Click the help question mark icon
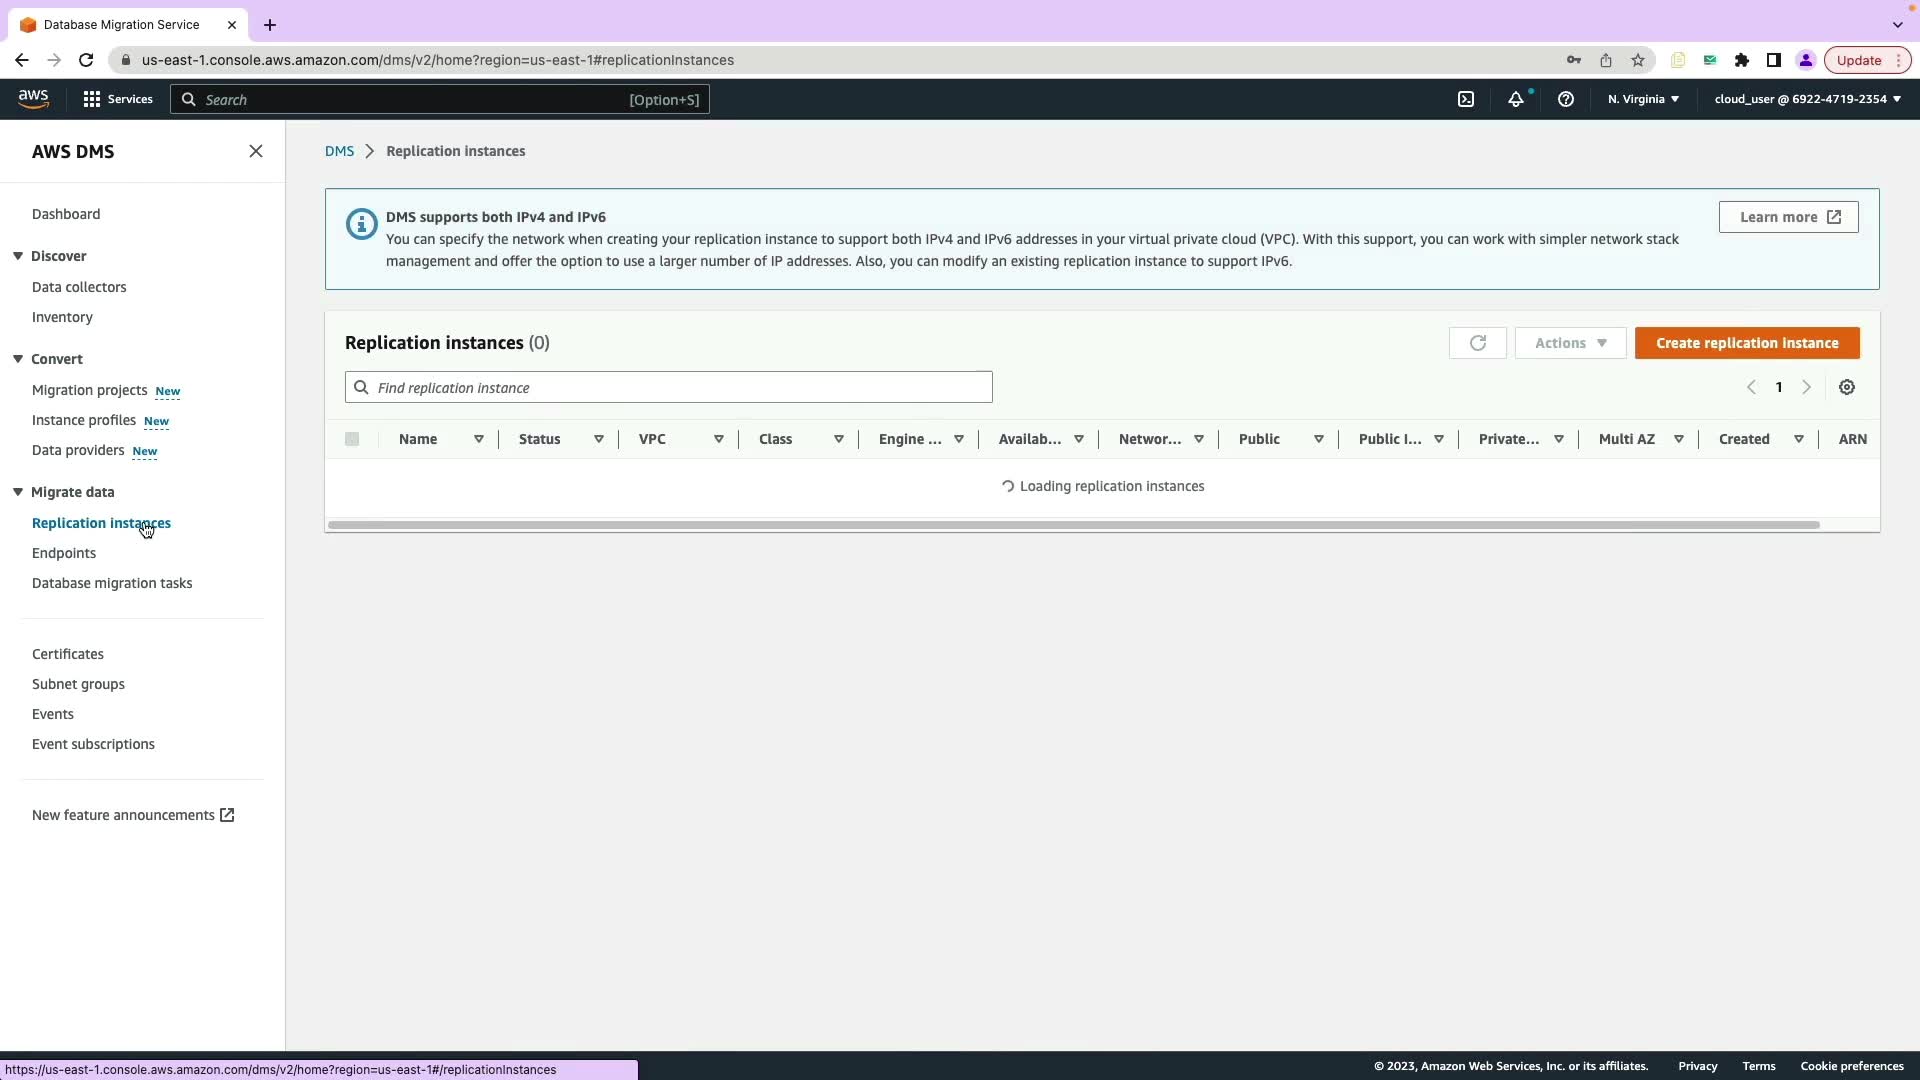1920x1080 pixels. click(x=1566, y=99)
